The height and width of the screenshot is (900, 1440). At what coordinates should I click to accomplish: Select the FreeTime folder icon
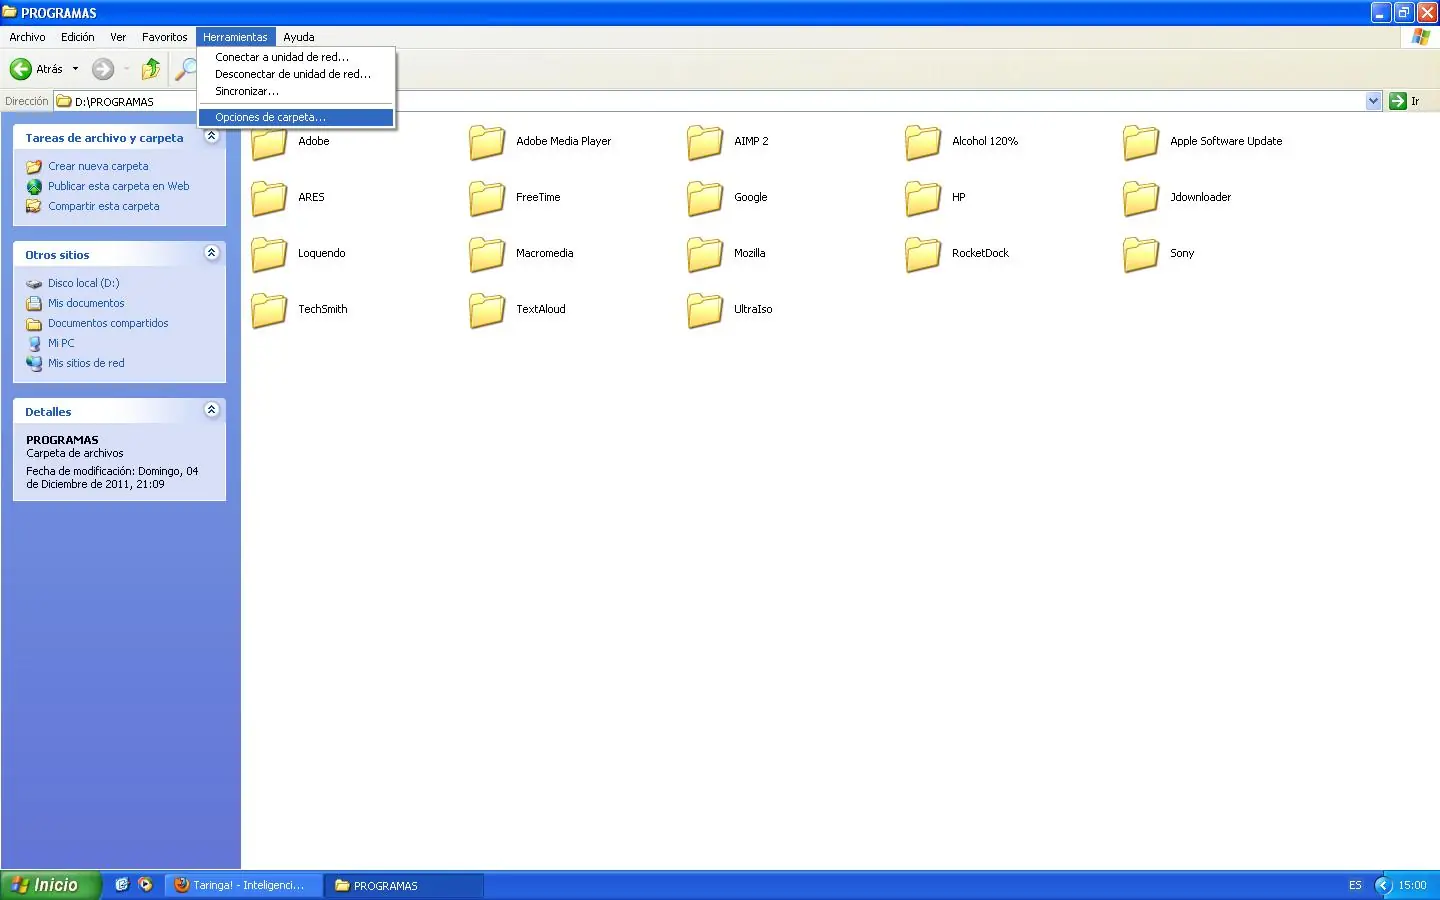click(x=487, y=198)
